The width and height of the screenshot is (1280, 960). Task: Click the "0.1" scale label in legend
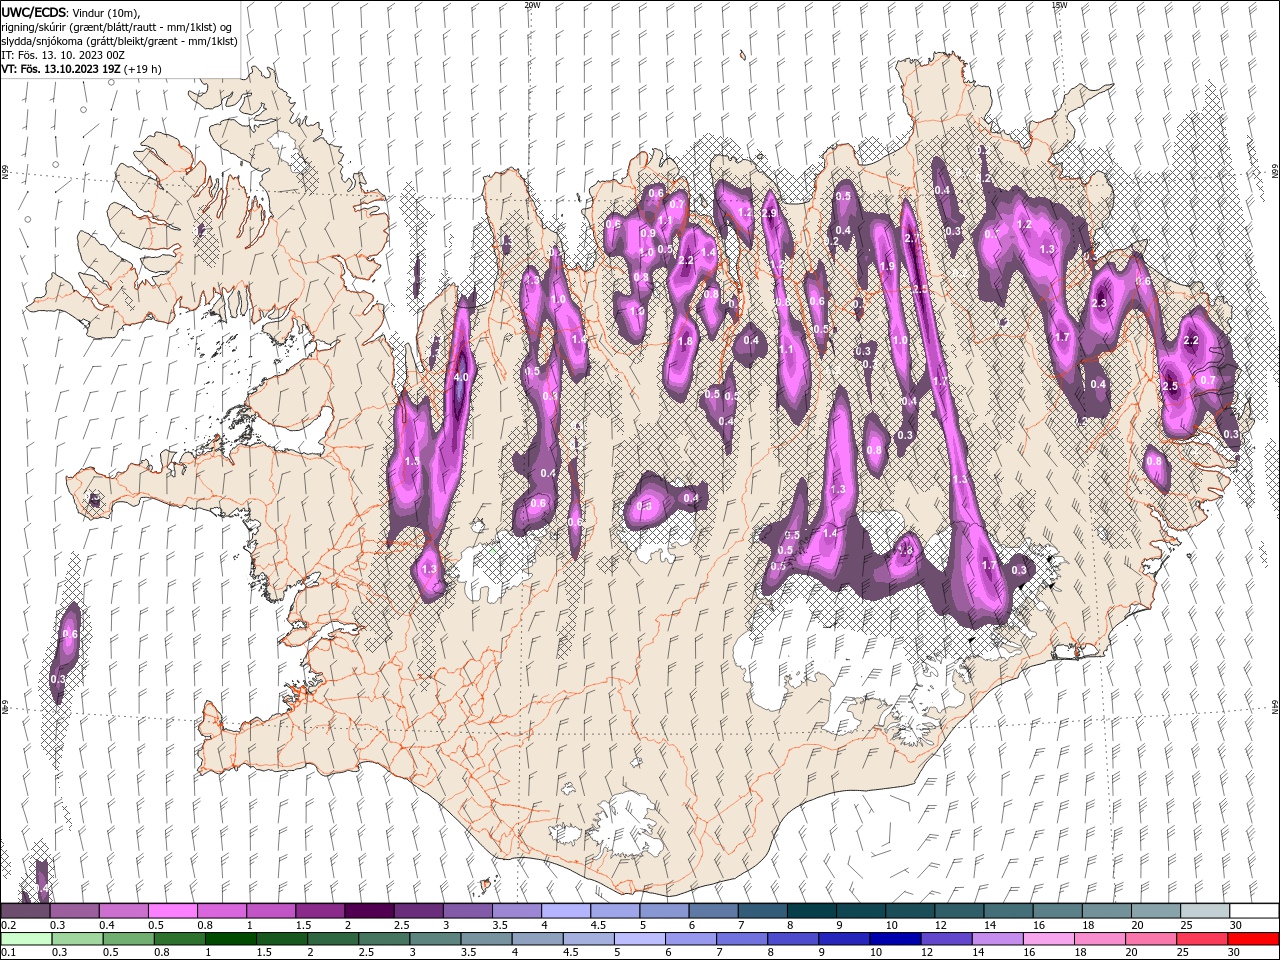9,952
